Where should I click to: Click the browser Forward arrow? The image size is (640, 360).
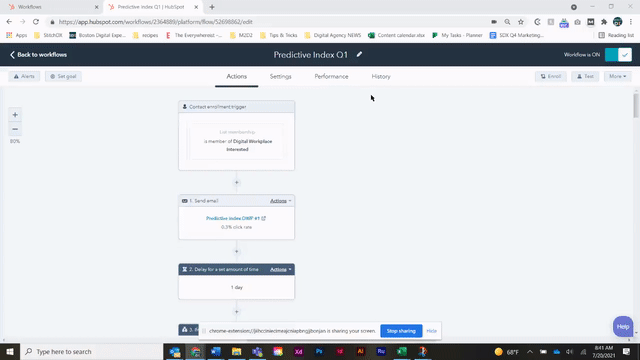click(x=22, y=22)
